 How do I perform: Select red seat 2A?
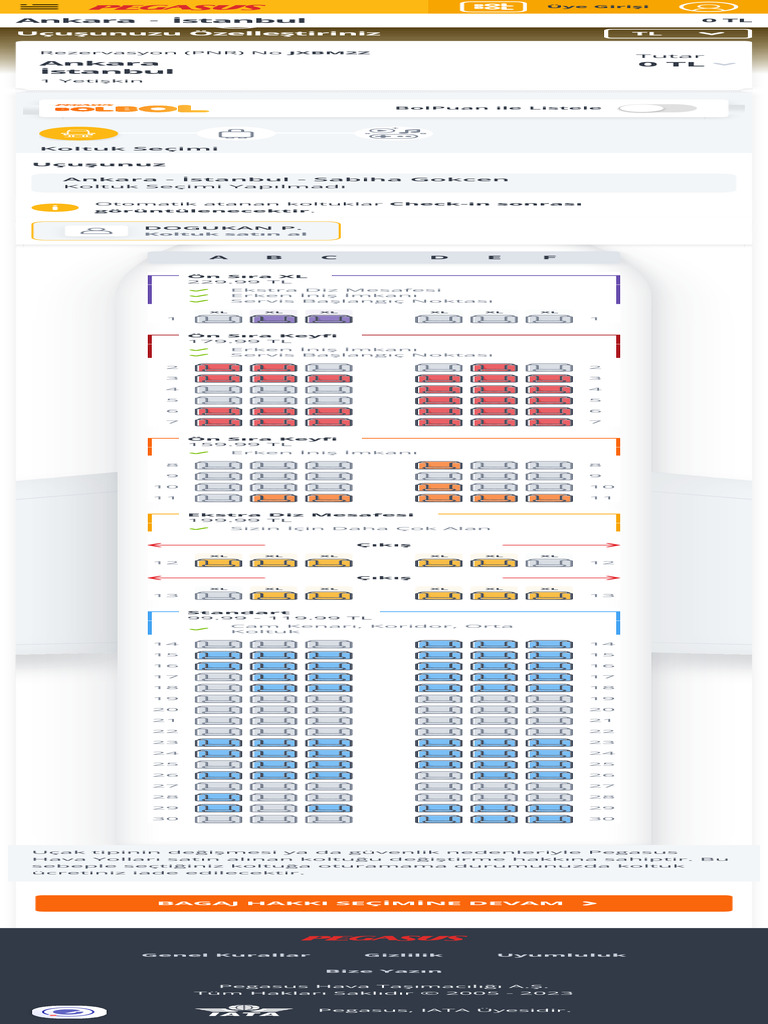[x=219, y=368]
